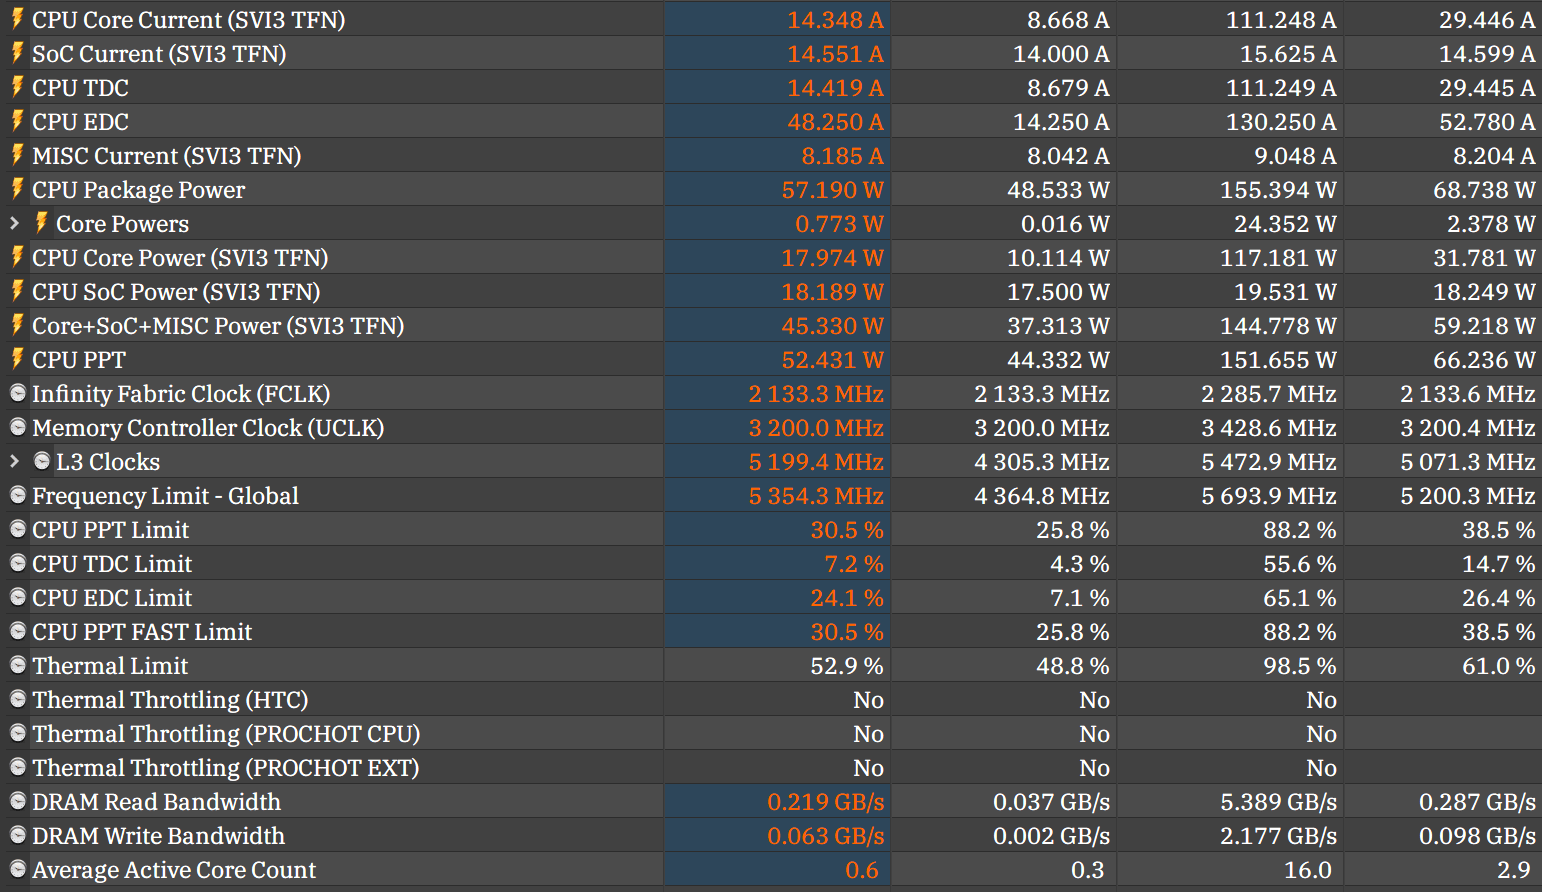The height and width of the screenshot is (892, 1542).
Task: Expand the L3 Clocks group
Action: (13, 461)
